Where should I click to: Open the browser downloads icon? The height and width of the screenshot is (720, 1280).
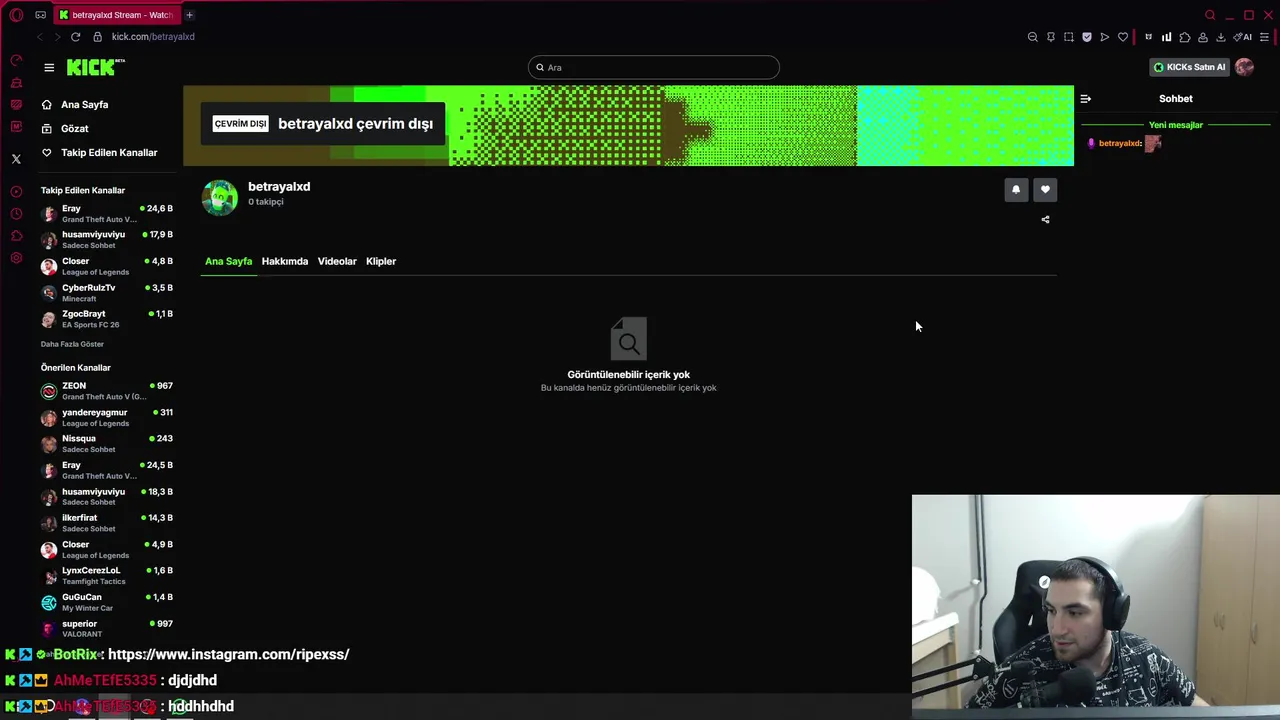coord(1220,37)
